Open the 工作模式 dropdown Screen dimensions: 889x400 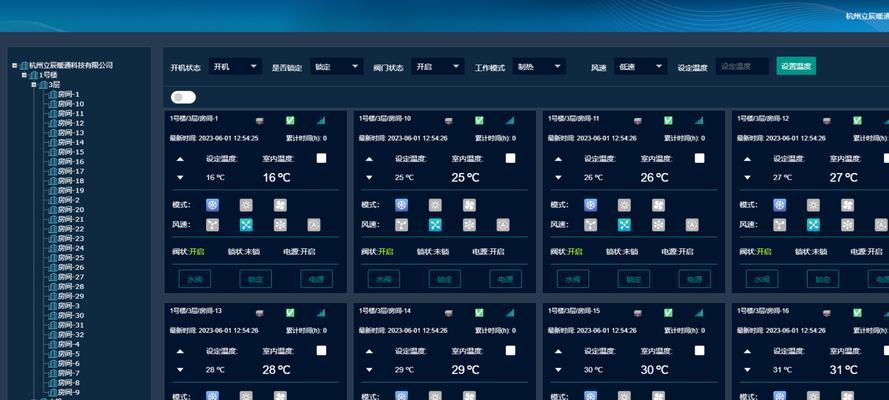[x=539, y=66]
